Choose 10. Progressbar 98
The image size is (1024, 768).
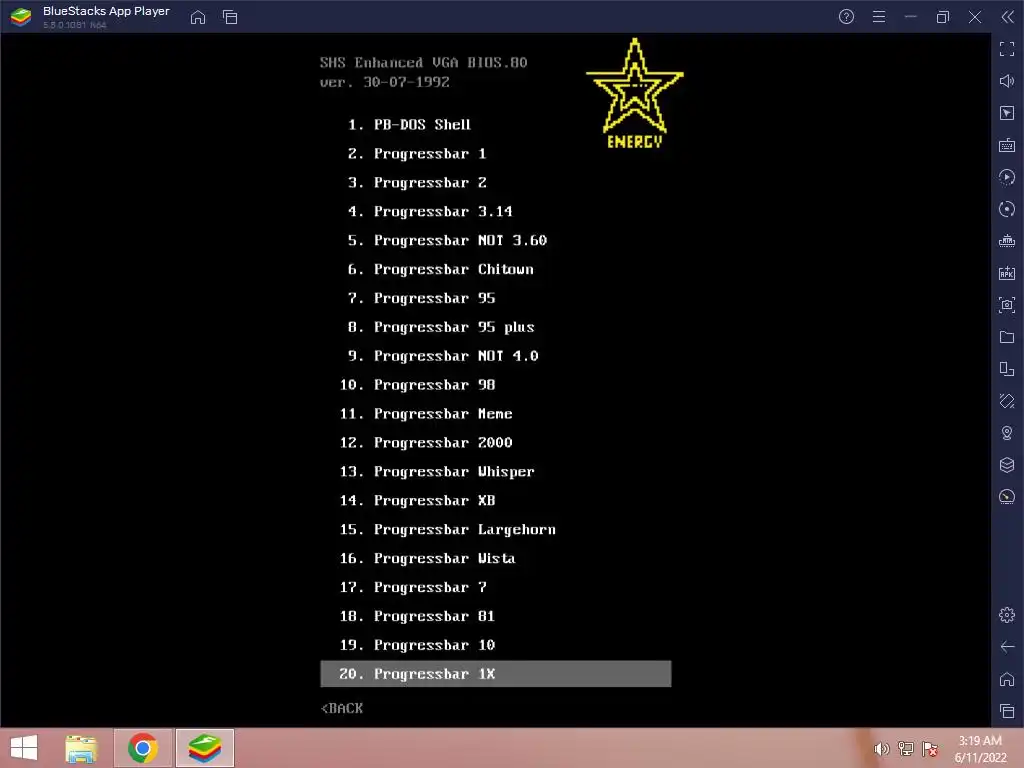tap(417, 385)
